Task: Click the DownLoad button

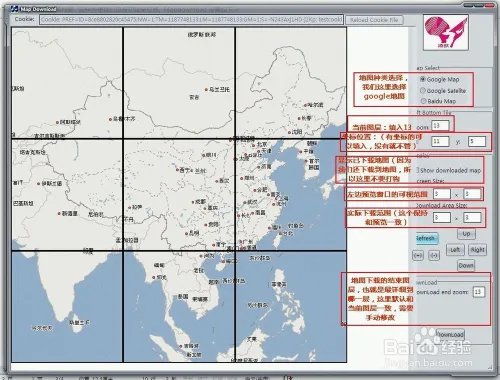Action: click(x=451, y=334)
